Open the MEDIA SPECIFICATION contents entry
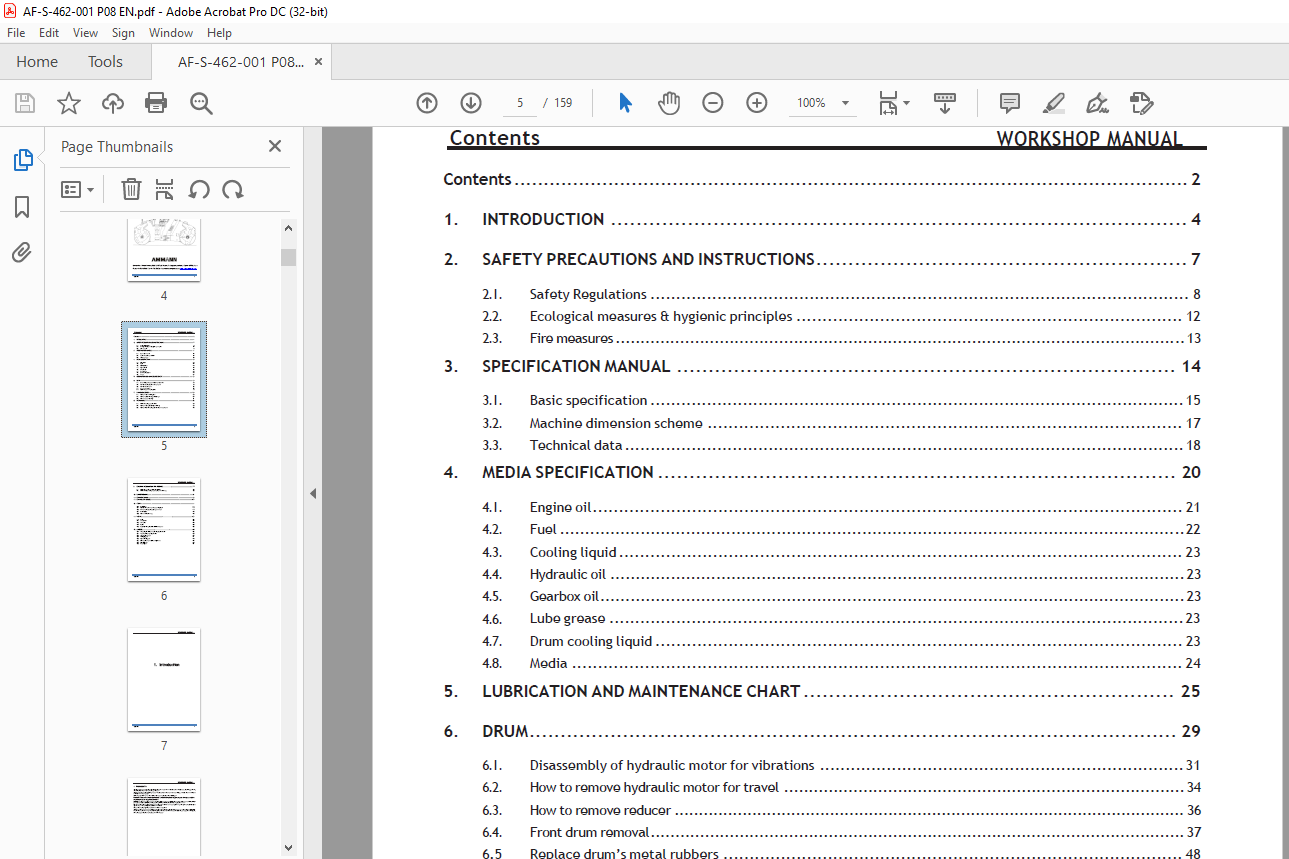This screenshot has width=1289, height=859. tap(822, 473)
